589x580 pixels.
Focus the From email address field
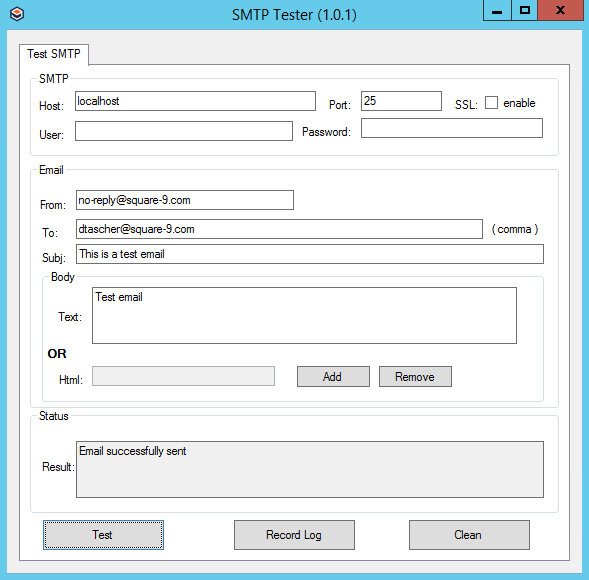pyautogui.click(x=185, y=200)
